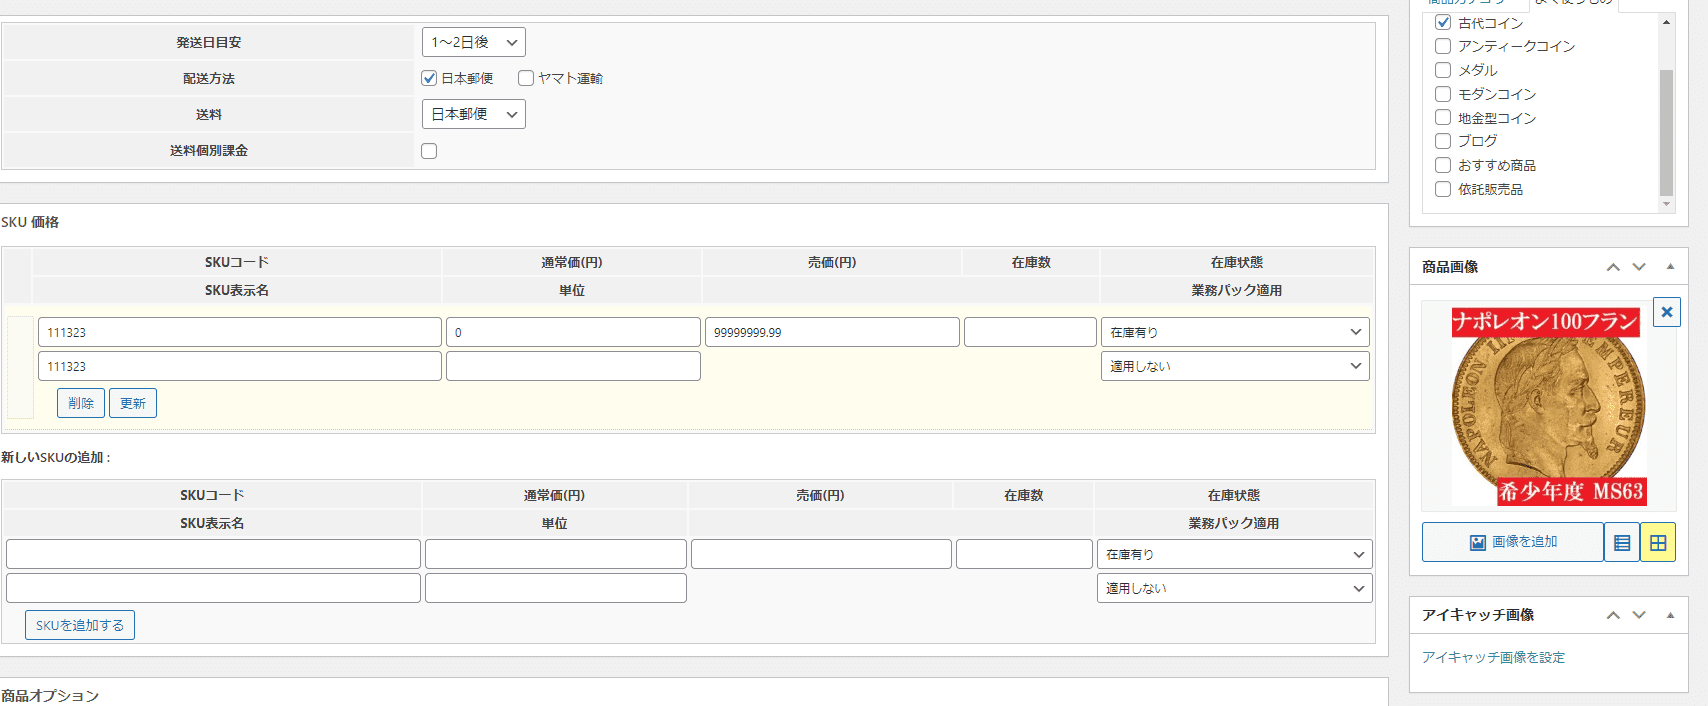The width and height of the screenshot is (1708, 706).
Task: Check 依託販売品 category
Action: pyautogui.click(x=1443, y=189)
